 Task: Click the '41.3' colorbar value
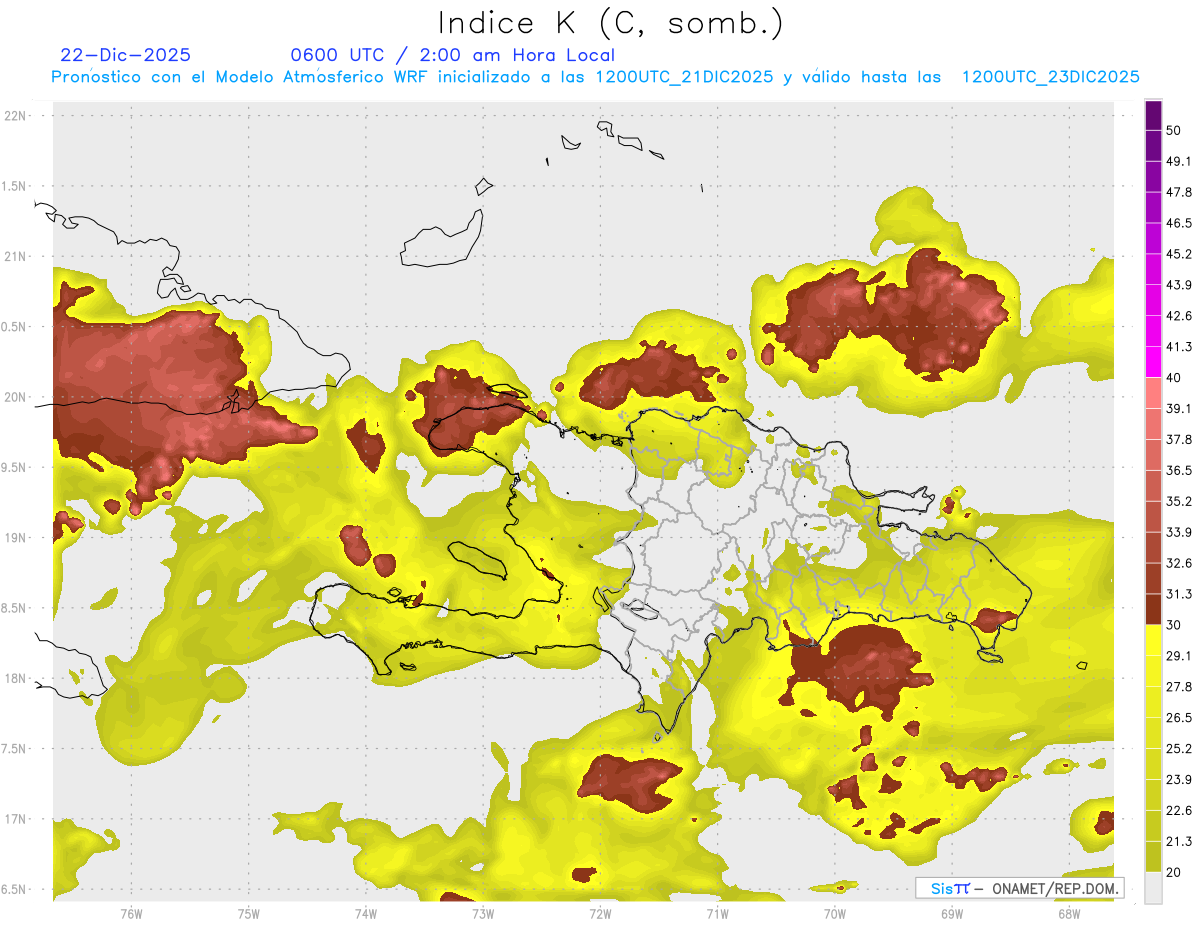pos(1179,347)
